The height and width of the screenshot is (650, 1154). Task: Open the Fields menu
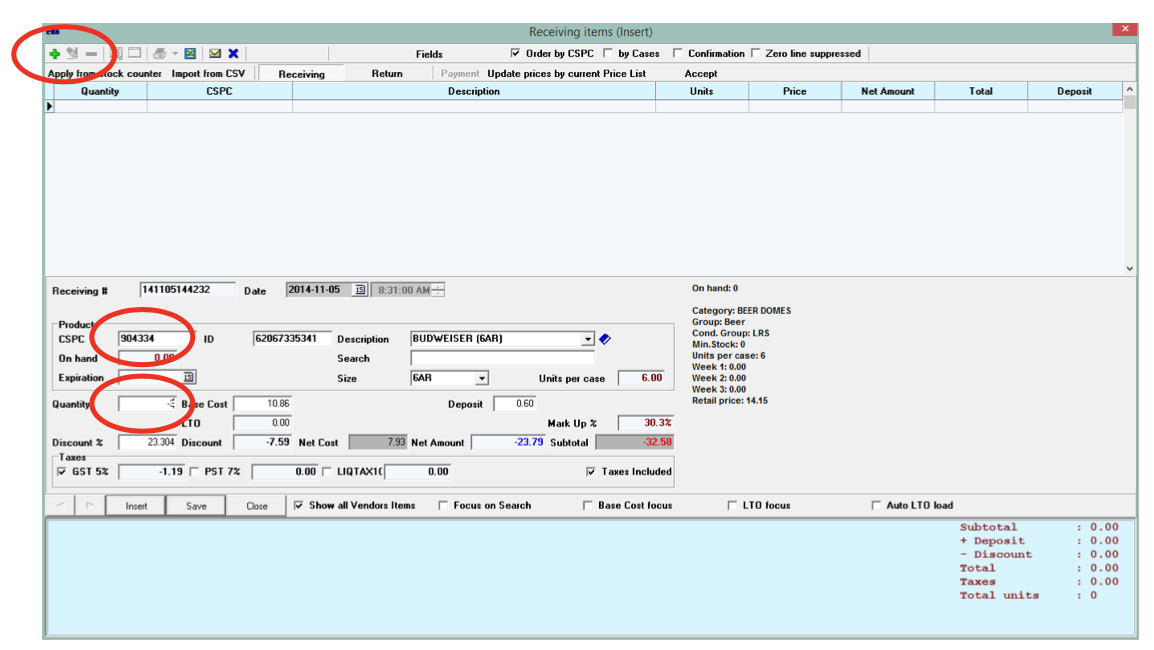tap(429, 54)
